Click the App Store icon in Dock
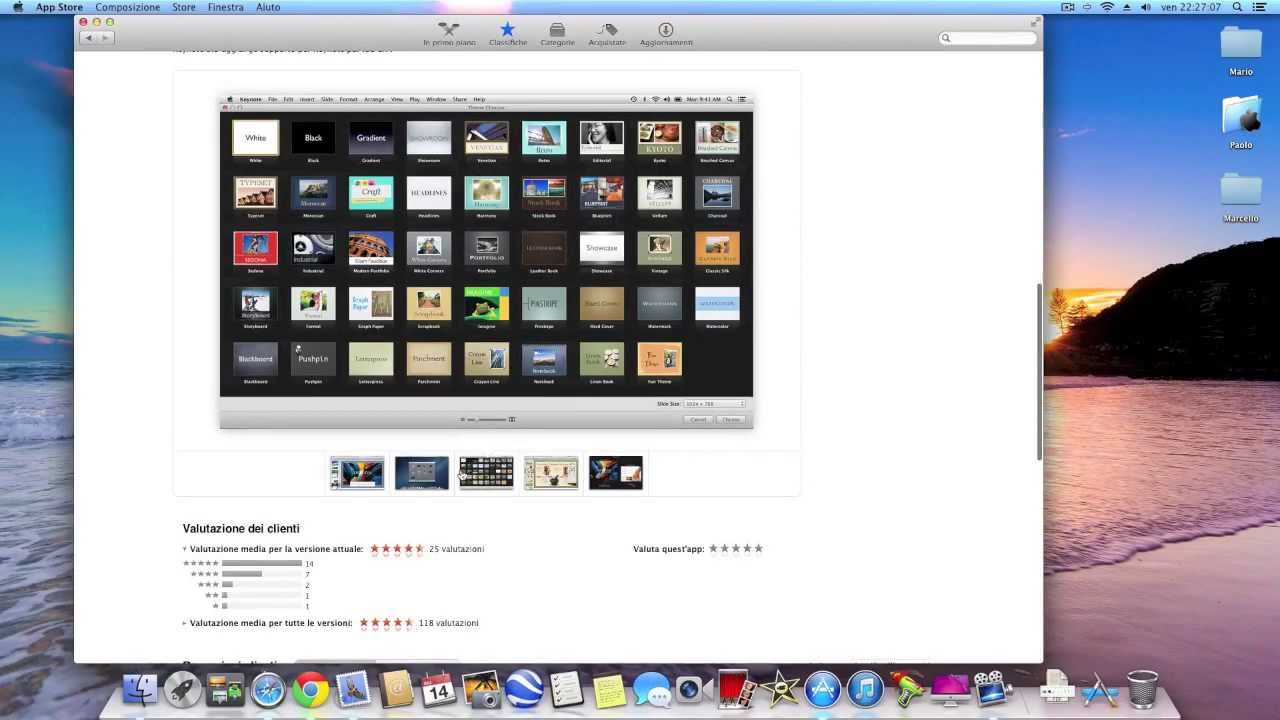 point(823,690)
